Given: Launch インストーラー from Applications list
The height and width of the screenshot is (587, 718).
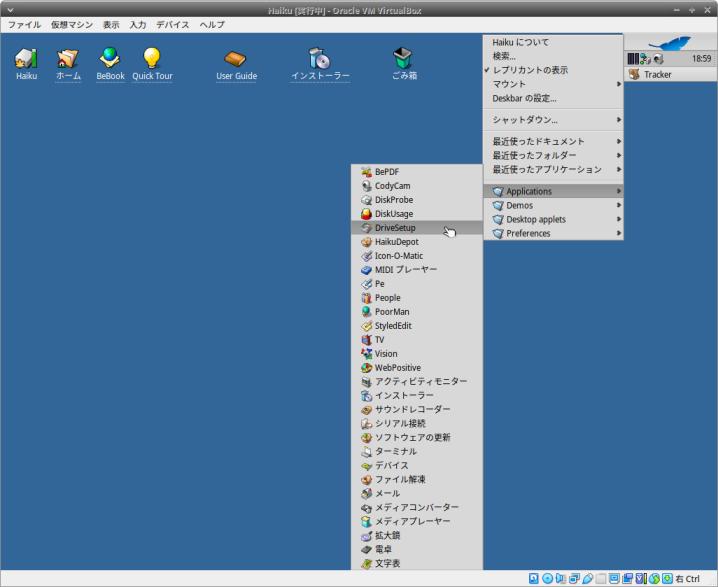Looking at the screenshot, I should pos(417,395).
